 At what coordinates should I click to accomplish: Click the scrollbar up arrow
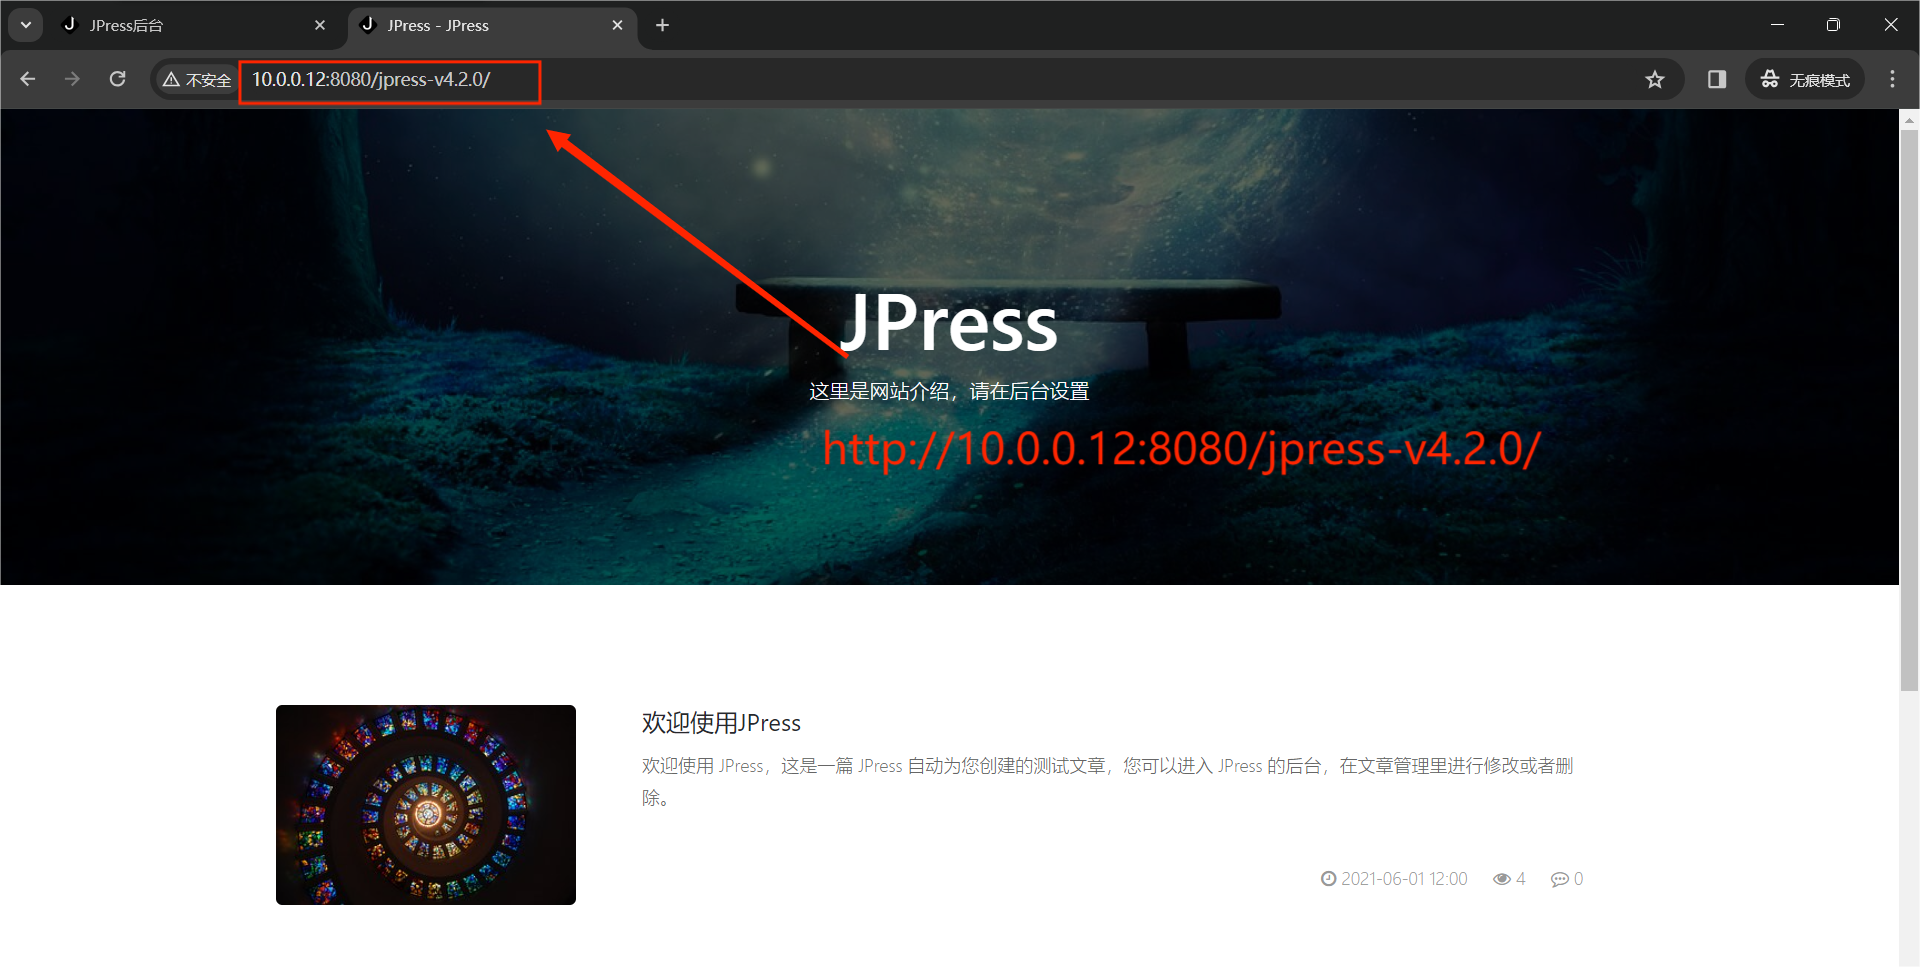click(x=1909, y=119)
